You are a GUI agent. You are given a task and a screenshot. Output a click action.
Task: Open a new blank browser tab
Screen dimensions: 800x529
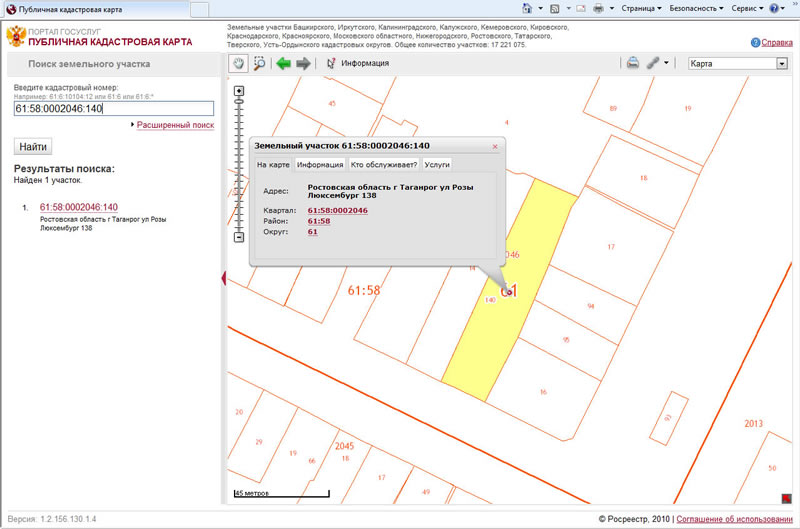pos(199,10)
